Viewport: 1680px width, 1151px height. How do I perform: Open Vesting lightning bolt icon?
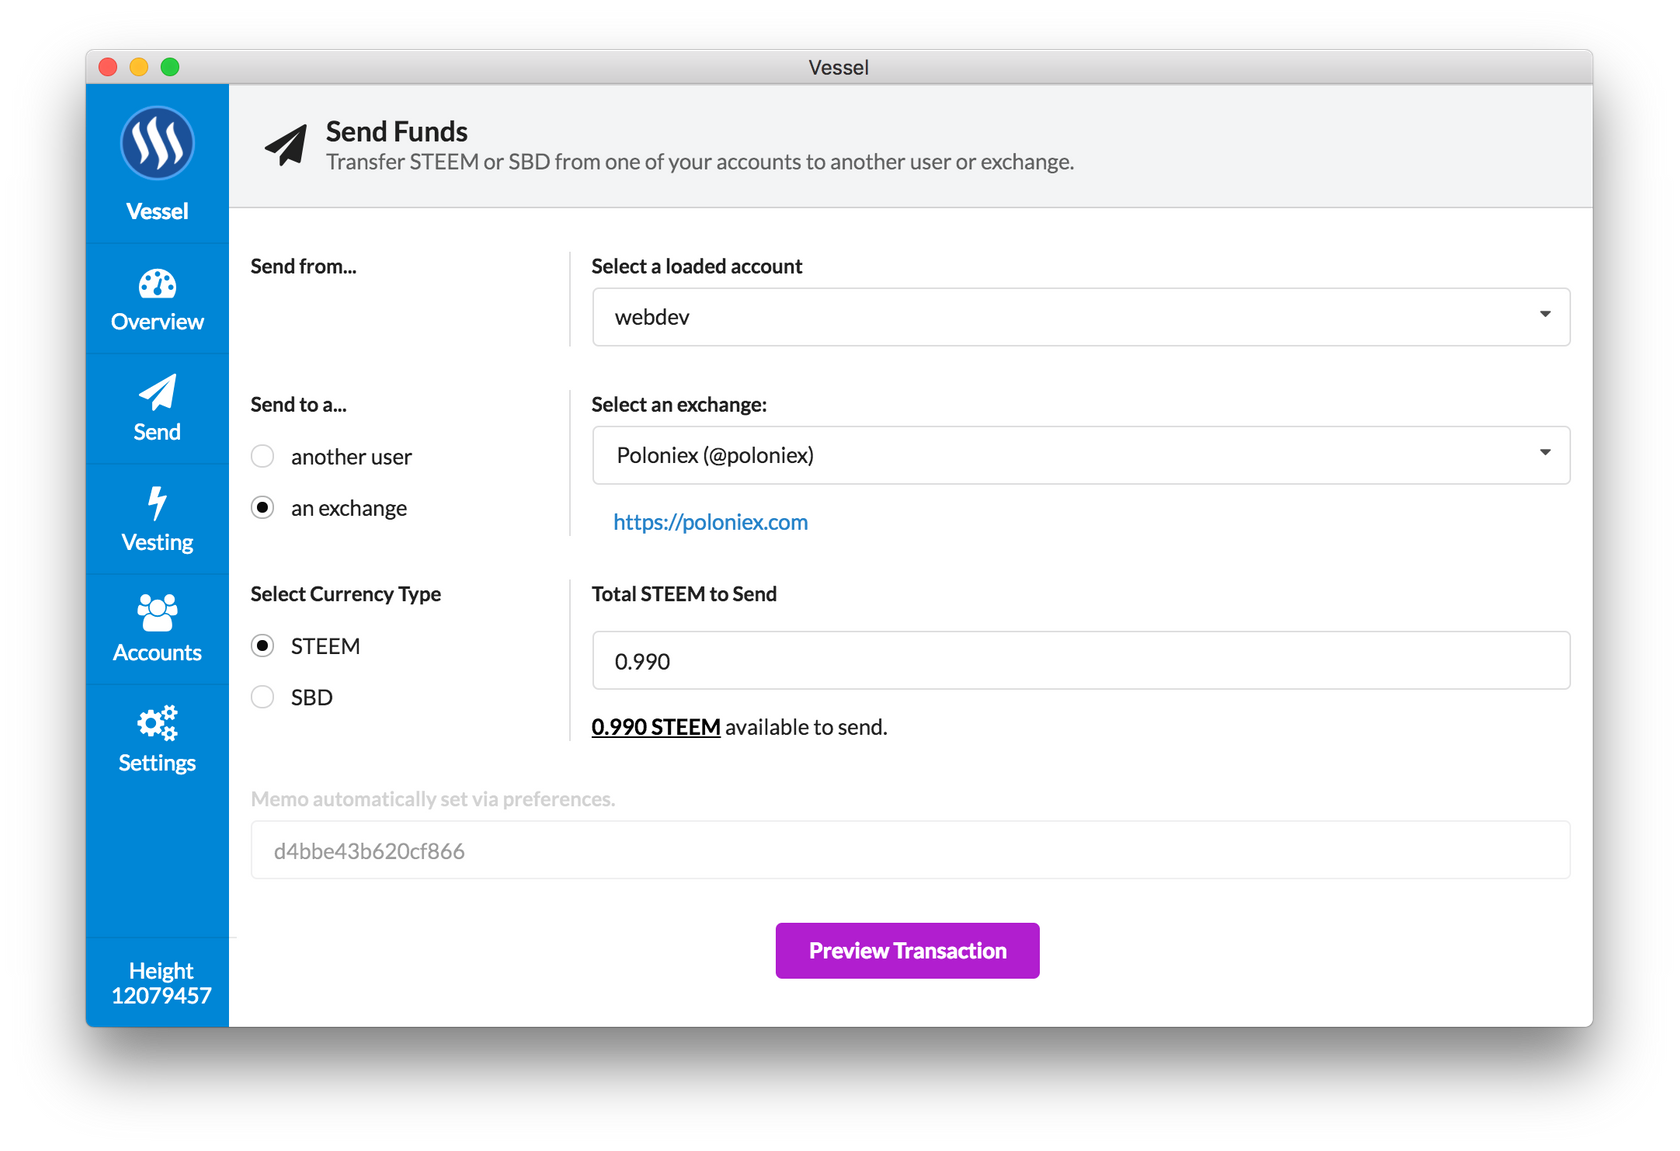click(157, 503)
